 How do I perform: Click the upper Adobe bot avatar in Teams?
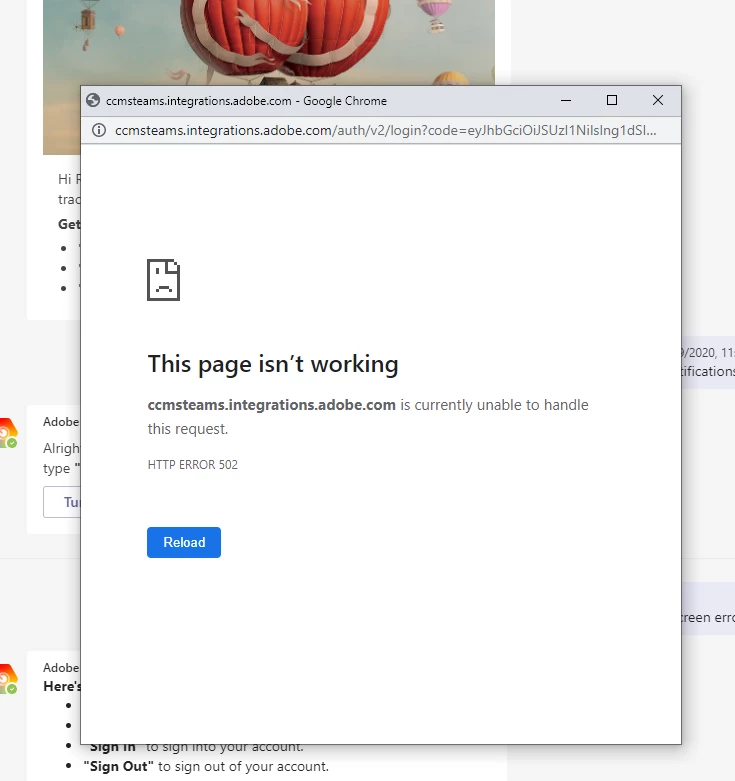pos(8,433)
